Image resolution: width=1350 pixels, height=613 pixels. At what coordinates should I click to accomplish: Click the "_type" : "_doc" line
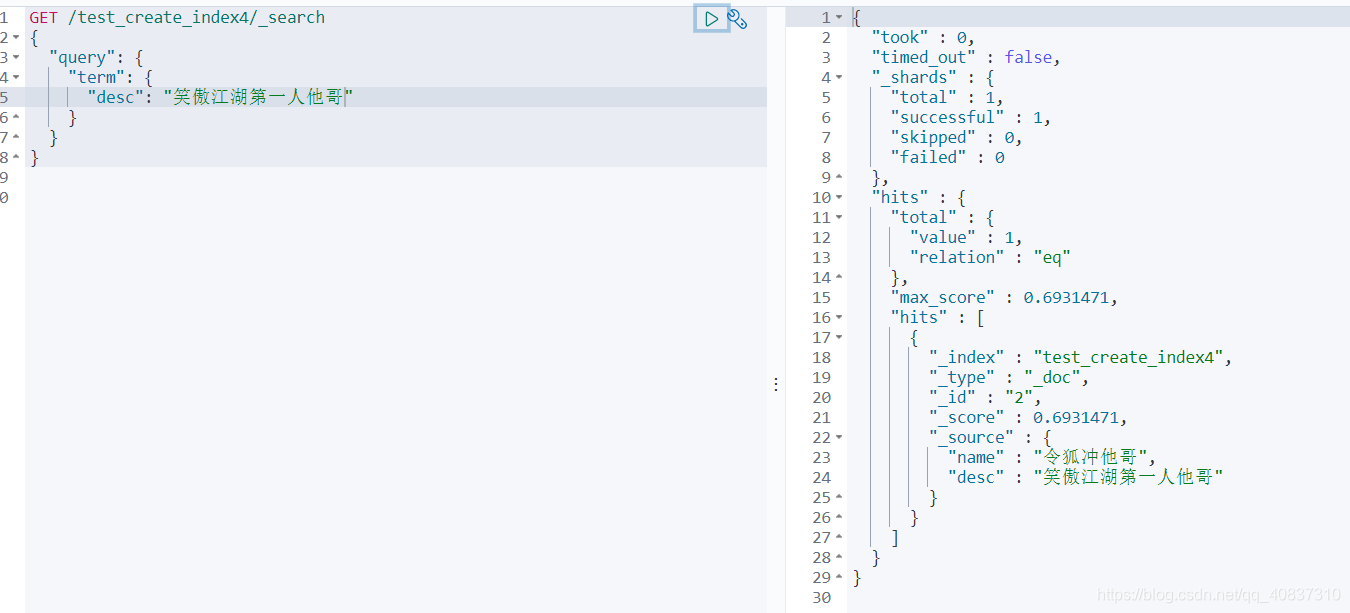pos(1008,377)
